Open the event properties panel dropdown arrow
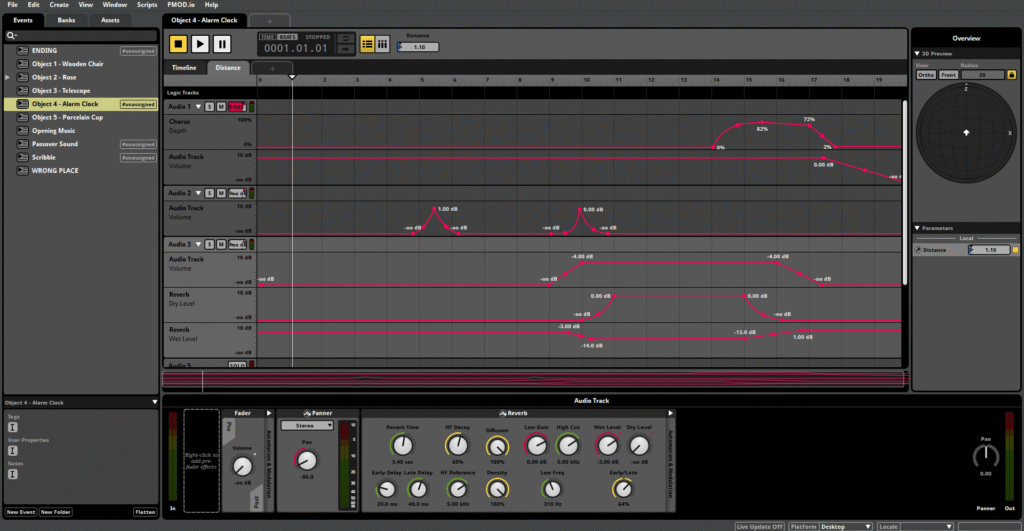This screenshot has width=1024, height=531. tap(155, 402)
